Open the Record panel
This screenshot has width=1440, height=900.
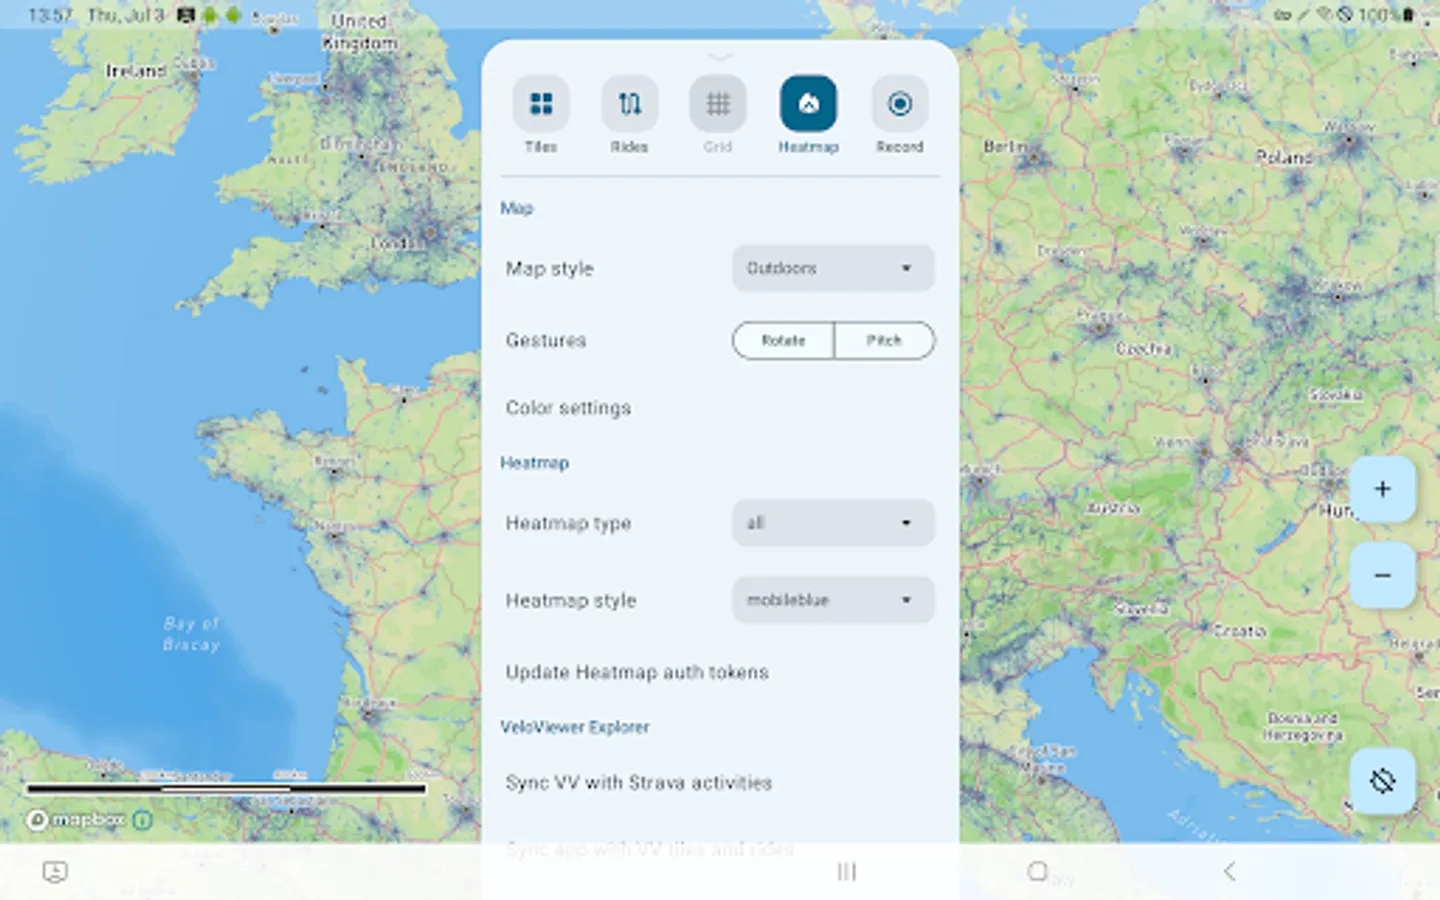pos(898,103)
